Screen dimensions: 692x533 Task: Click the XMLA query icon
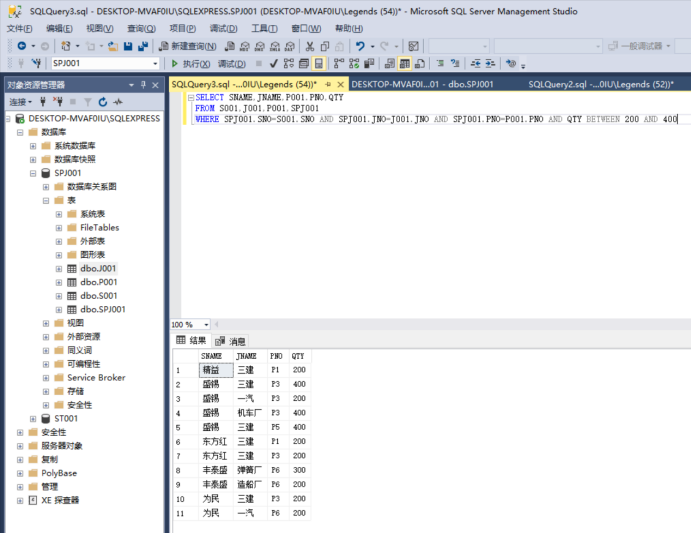[275, 46]
